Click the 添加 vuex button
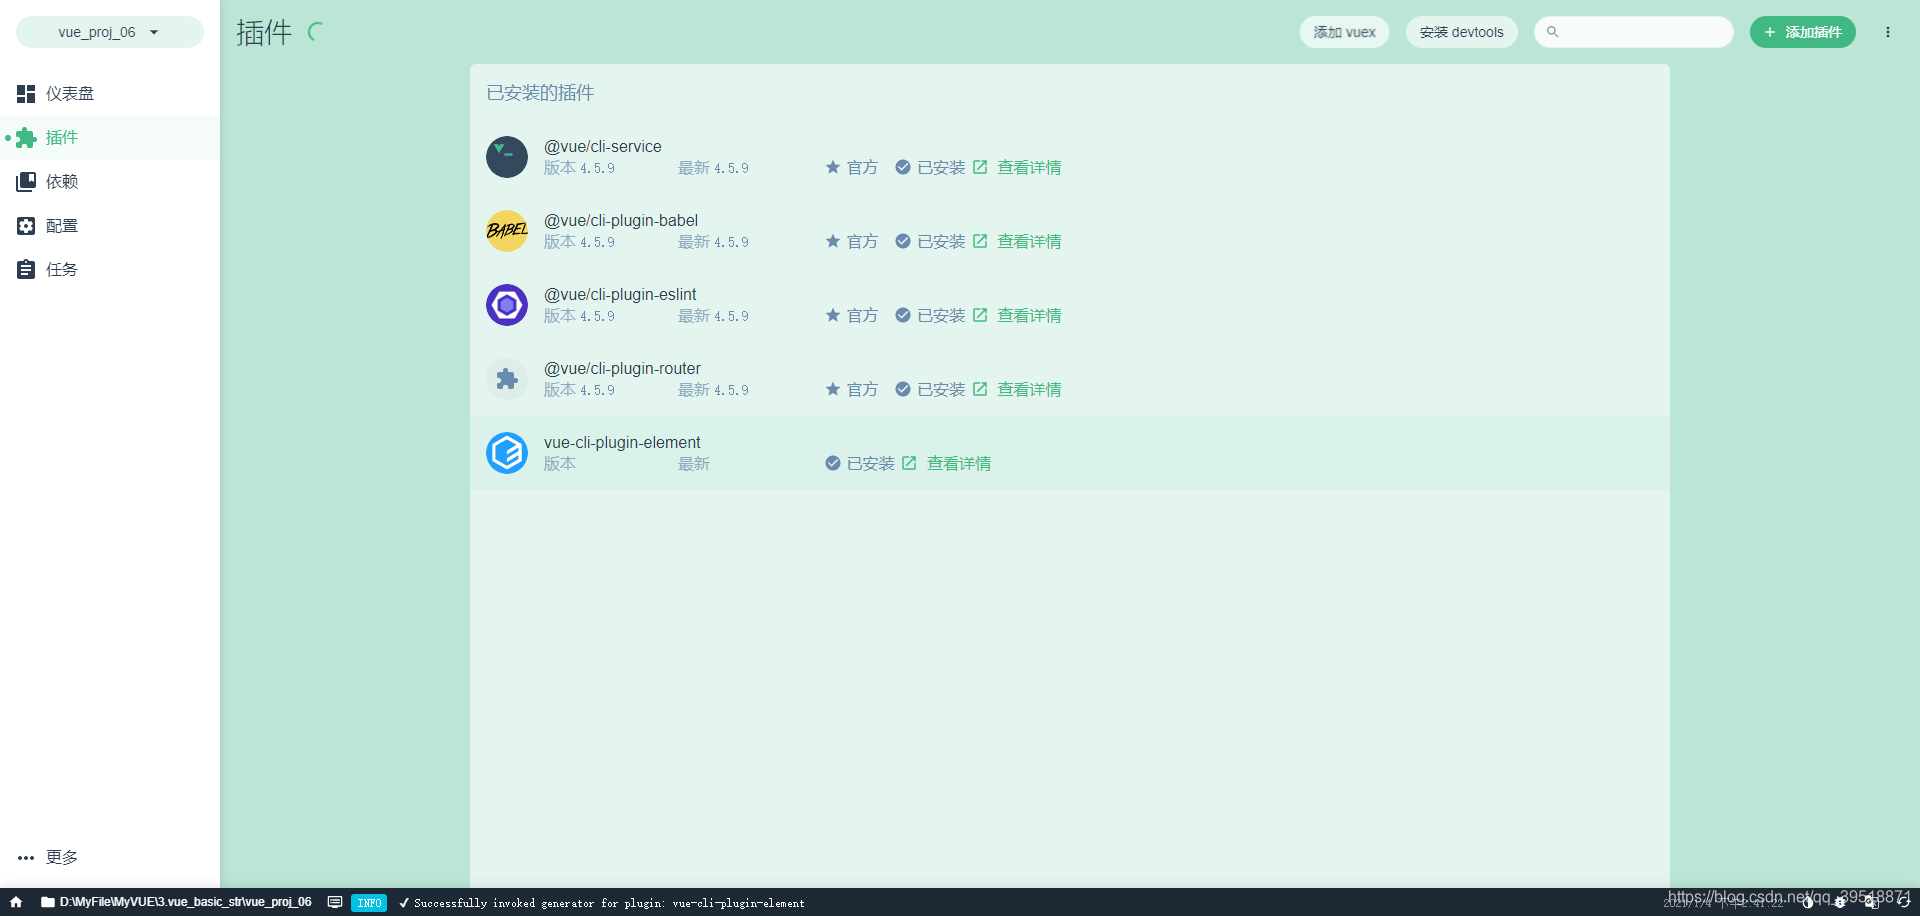 [x=1344, y=32]
